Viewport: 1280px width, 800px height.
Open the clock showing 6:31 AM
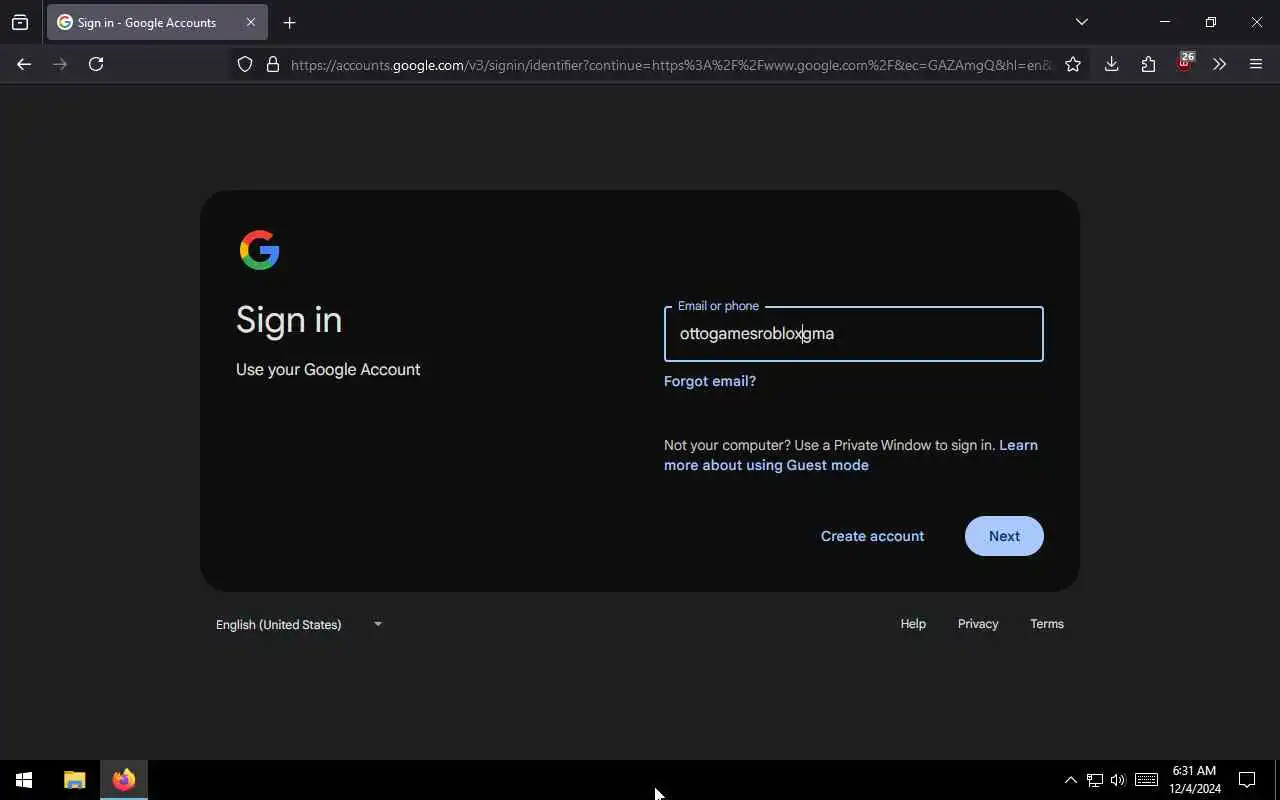coord(1194,780)
